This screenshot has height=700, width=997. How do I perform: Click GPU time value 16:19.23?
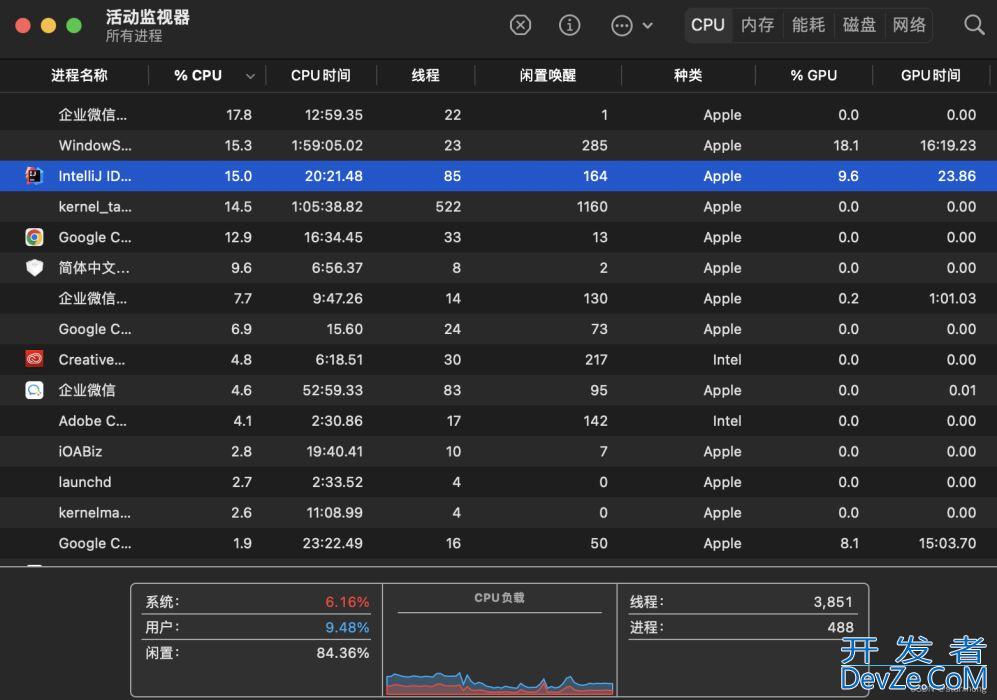pos(947,146)
